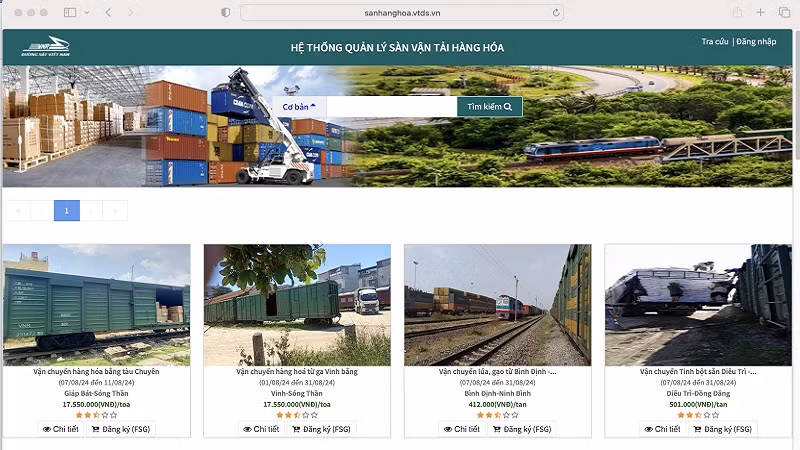Image resolution: width=800 pixels, height=450 pixels.
Task: Click the Safari sidebar toggle icon
Action: pyautogui.click(x=70, y=12)
